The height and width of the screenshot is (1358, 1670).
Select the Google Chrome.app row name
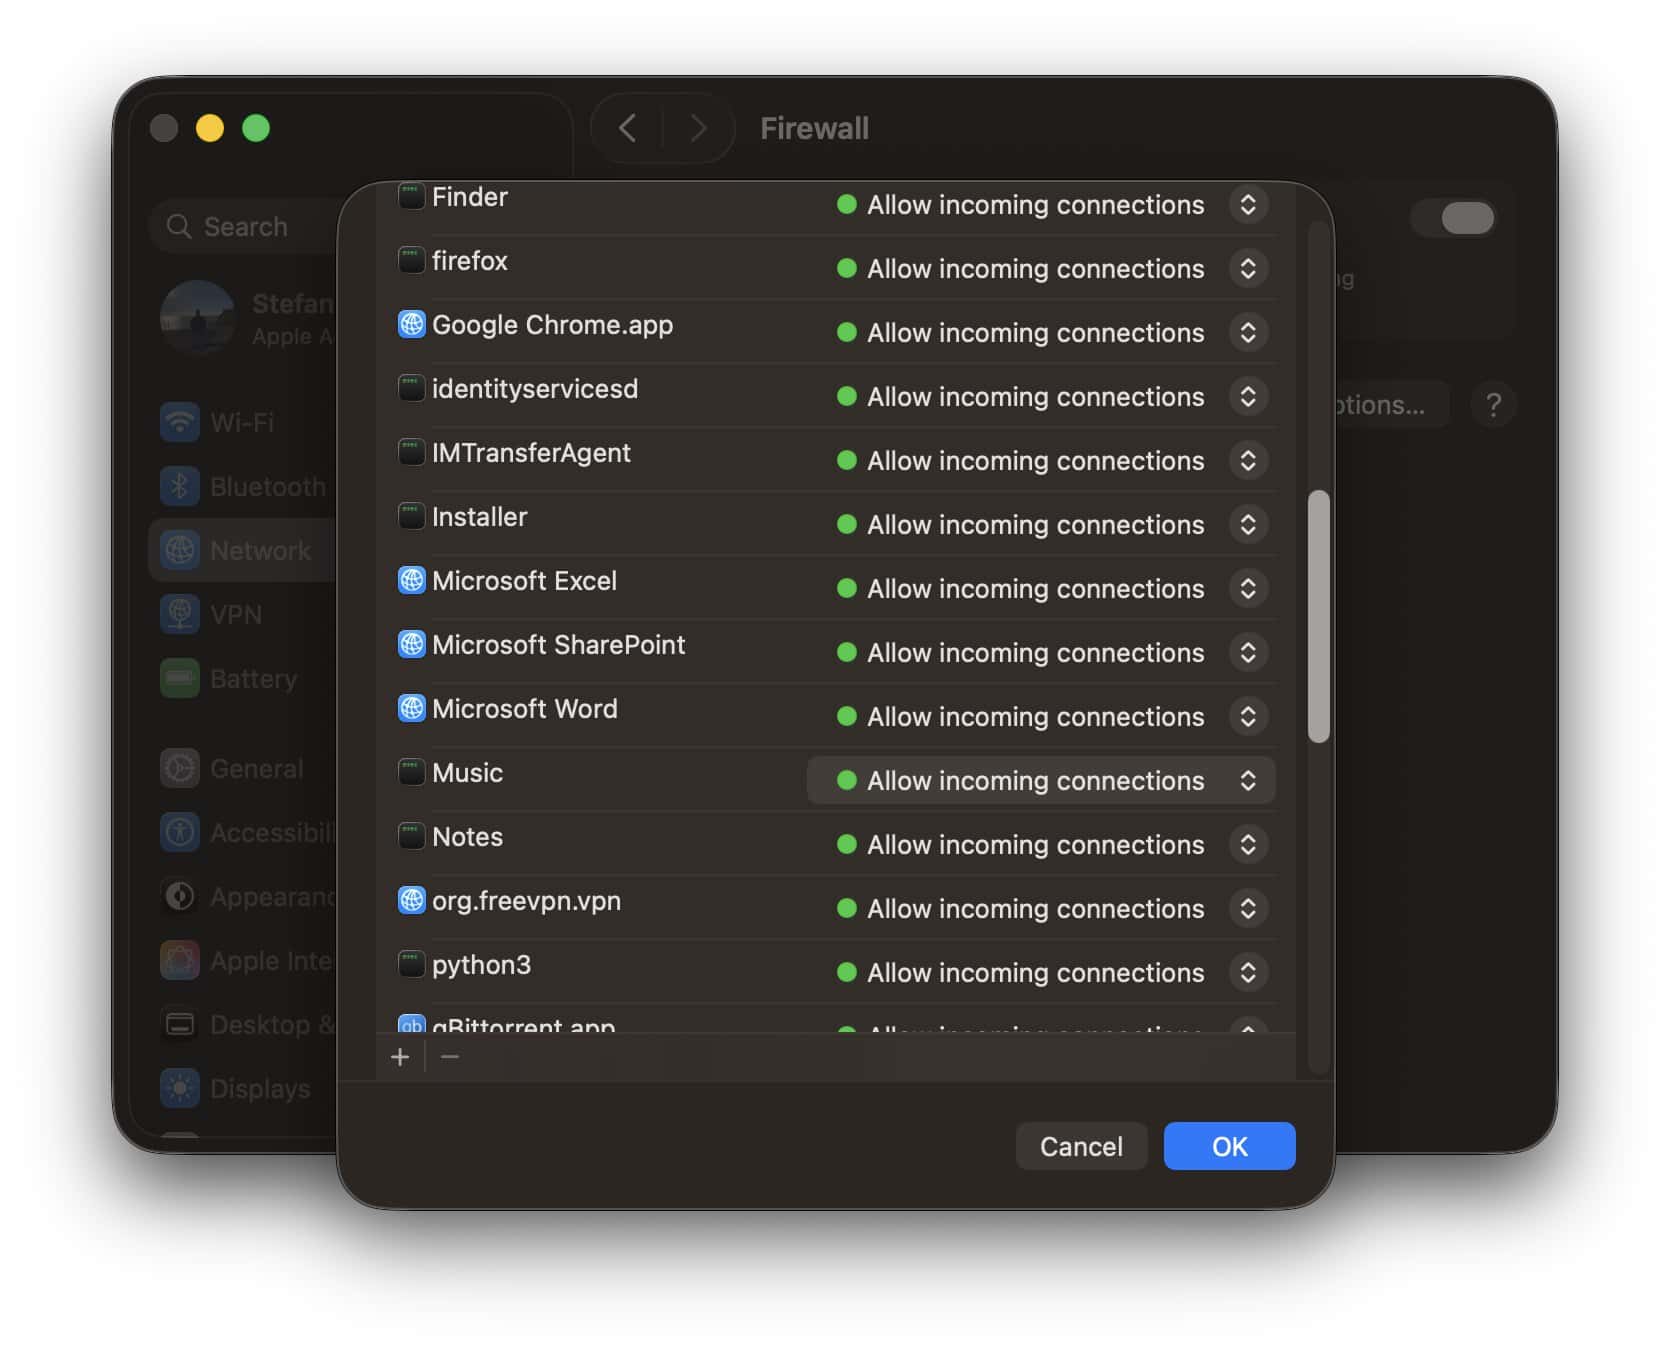[552, 325]
